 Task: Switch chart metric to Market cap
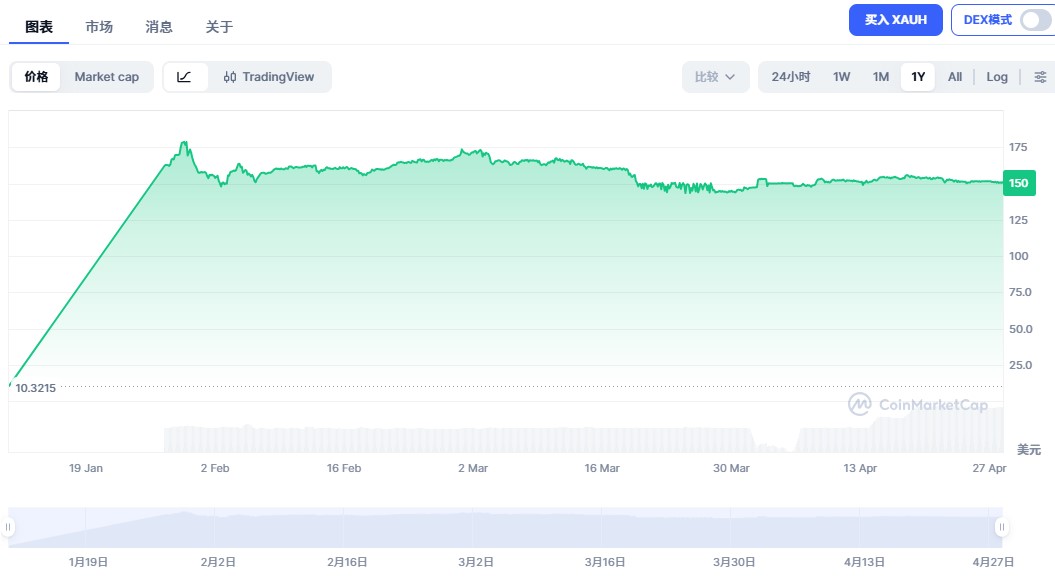coord(106,77)
